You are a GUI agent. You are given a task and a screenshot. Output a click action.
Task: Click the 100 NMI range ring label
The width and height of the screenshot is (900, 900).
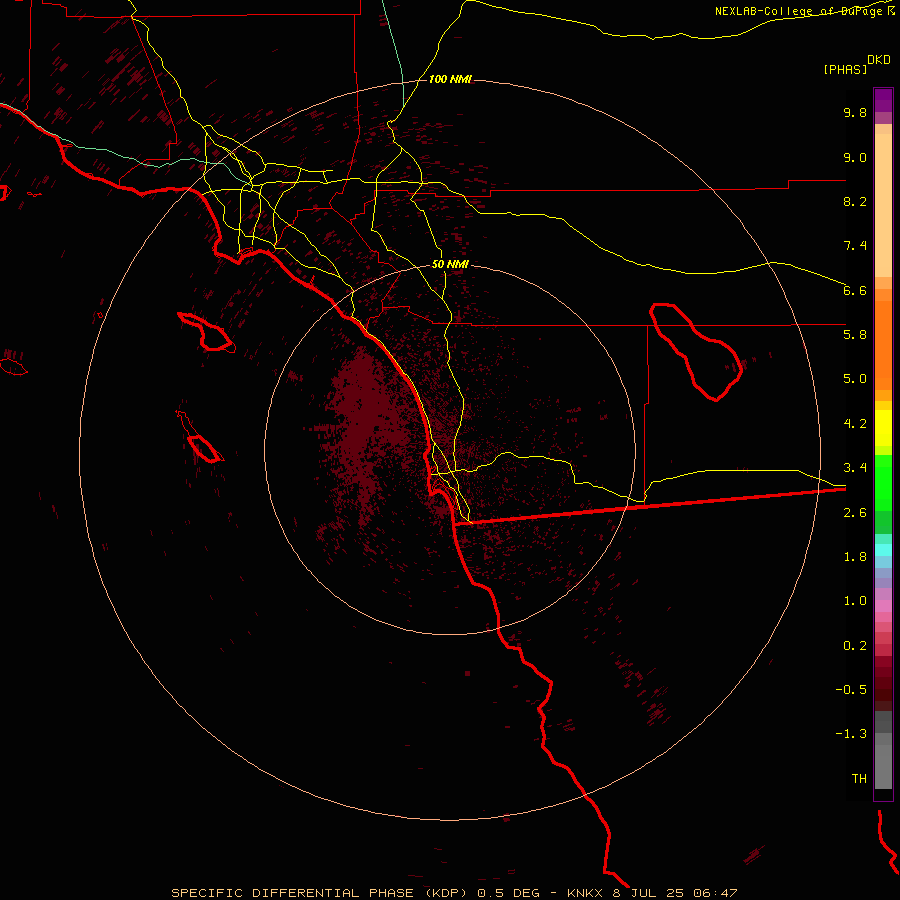click(x=450, y=79)
